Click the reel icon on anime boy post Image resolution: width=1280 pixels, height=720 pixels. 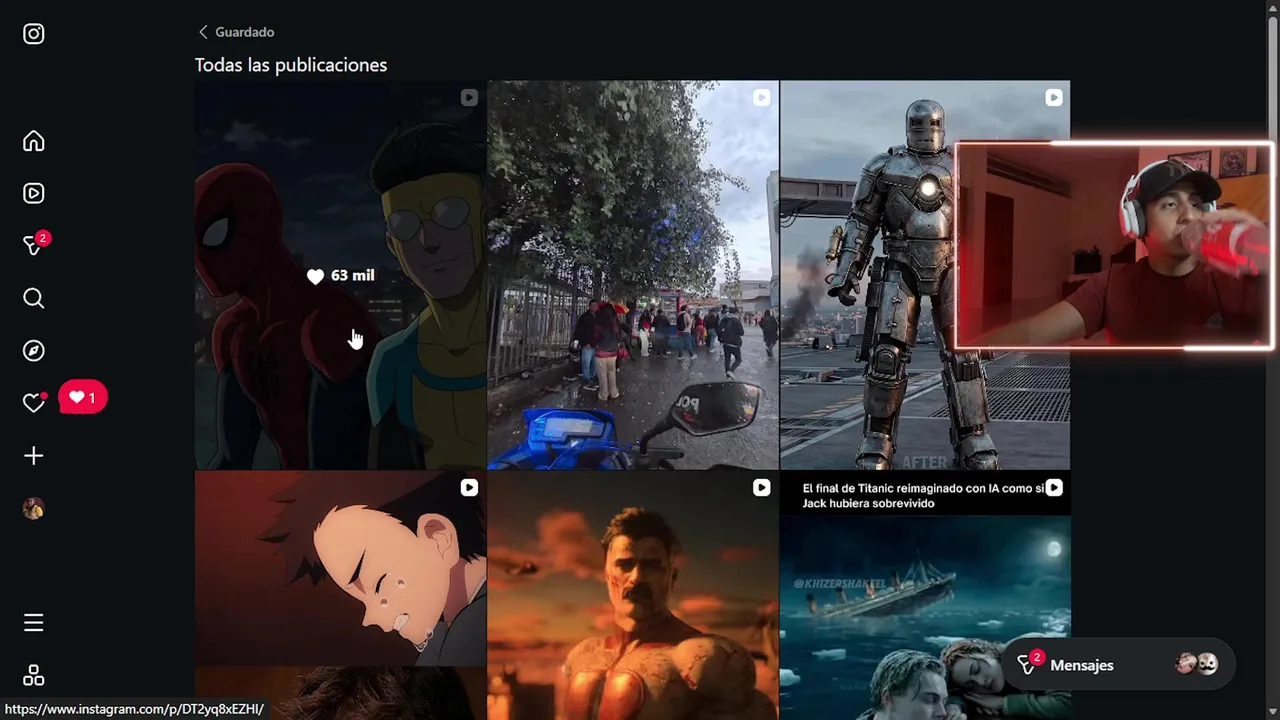coord(469,487)
